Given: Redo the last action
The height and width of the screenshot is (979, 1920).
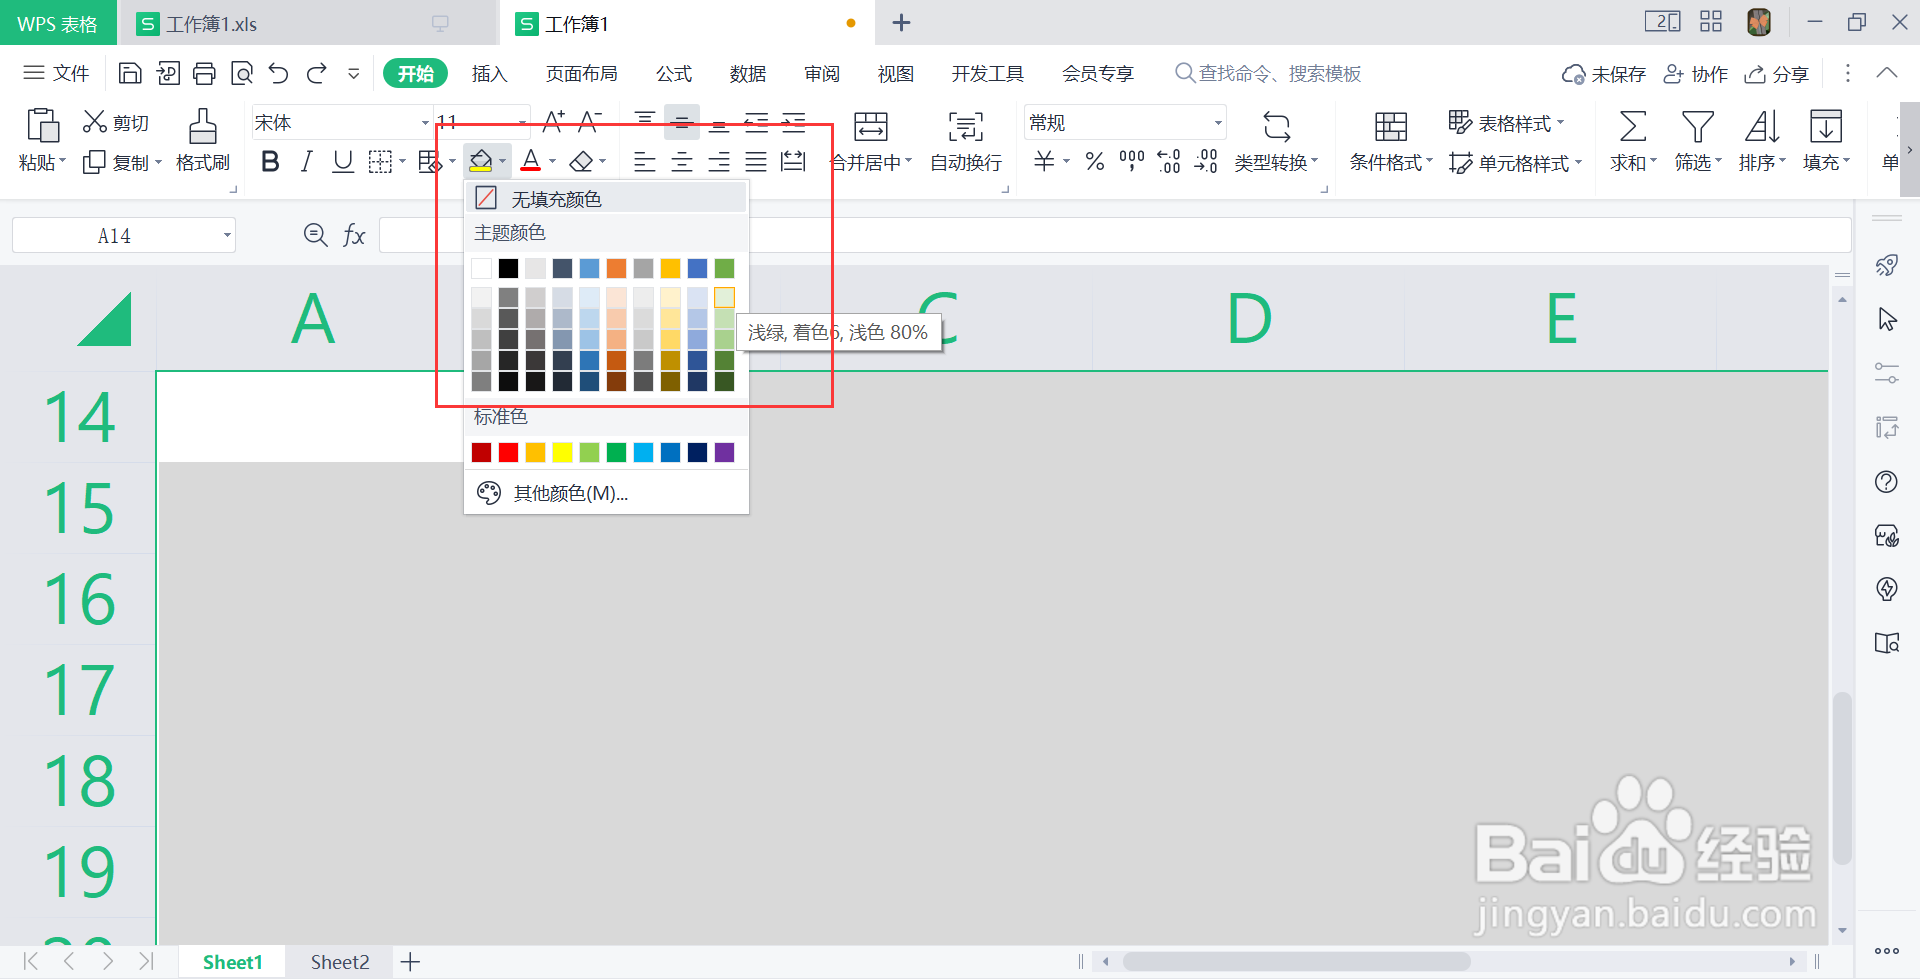Looking at the screenshot, I should (x=317, y=73).
